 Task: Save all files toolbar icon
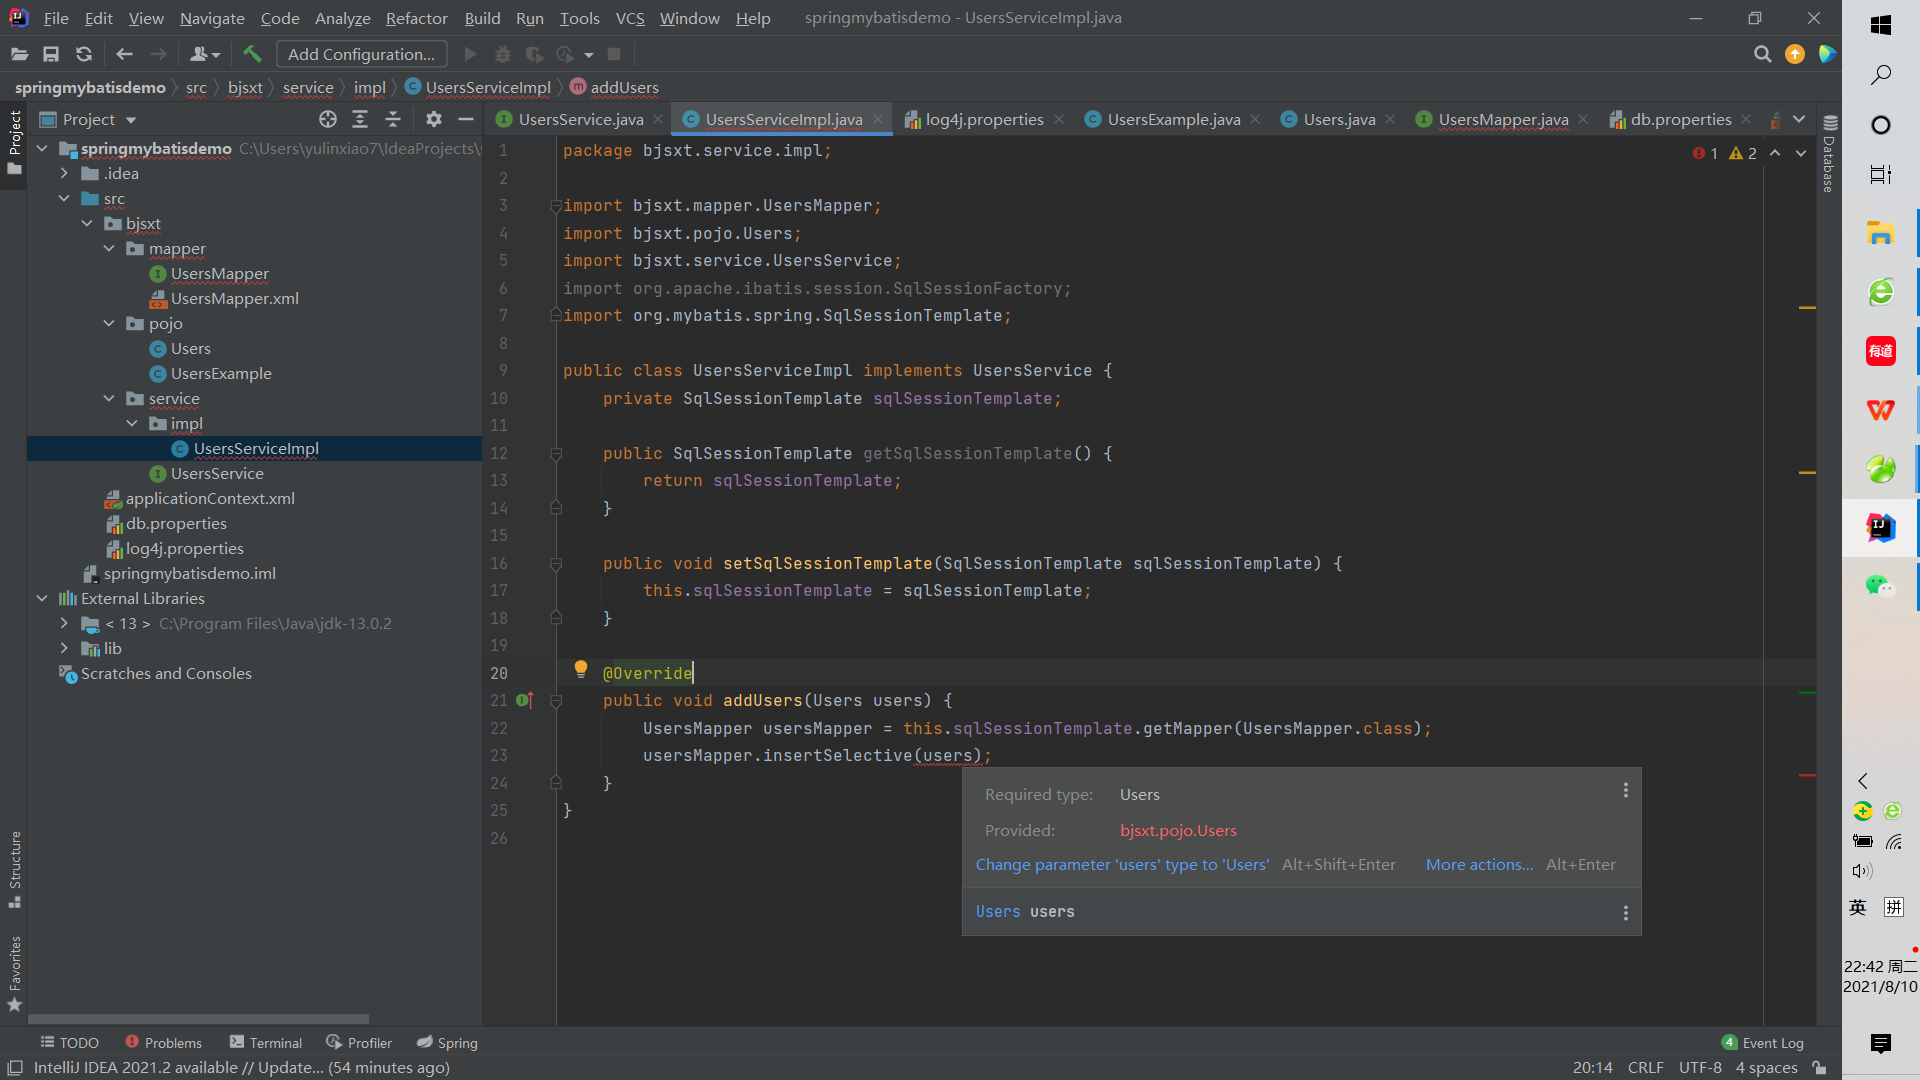51,54
